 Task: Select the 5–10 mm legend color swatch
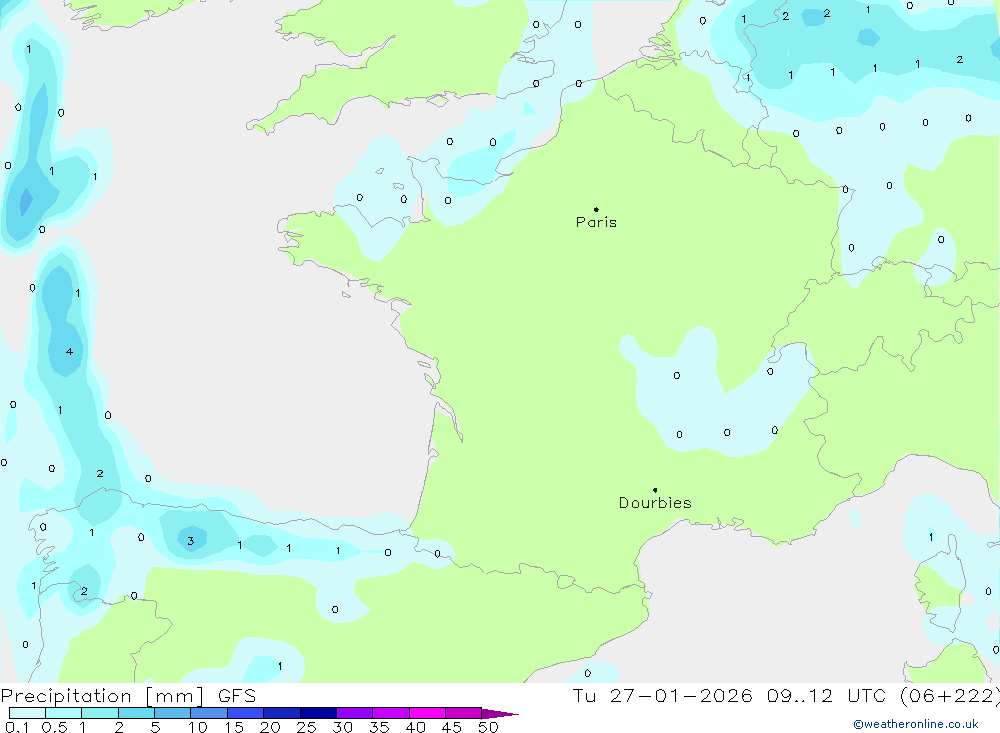click(173, 713)
